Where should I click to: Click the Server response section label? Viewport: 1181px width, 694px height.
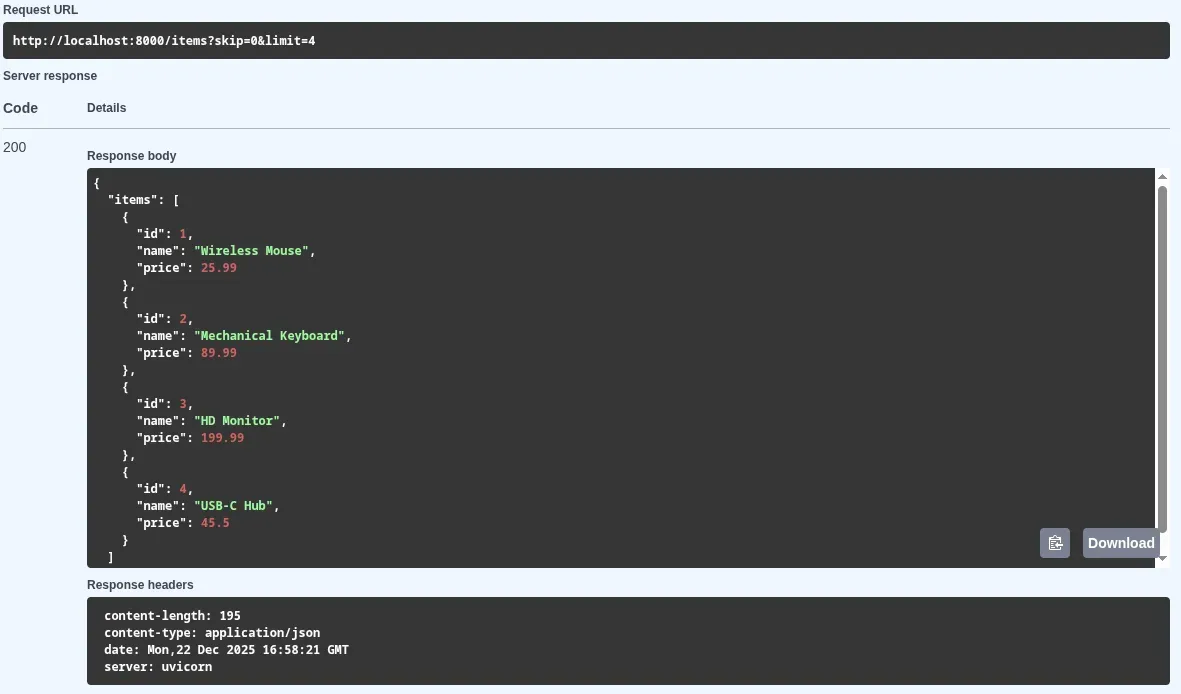pos(50,75)
